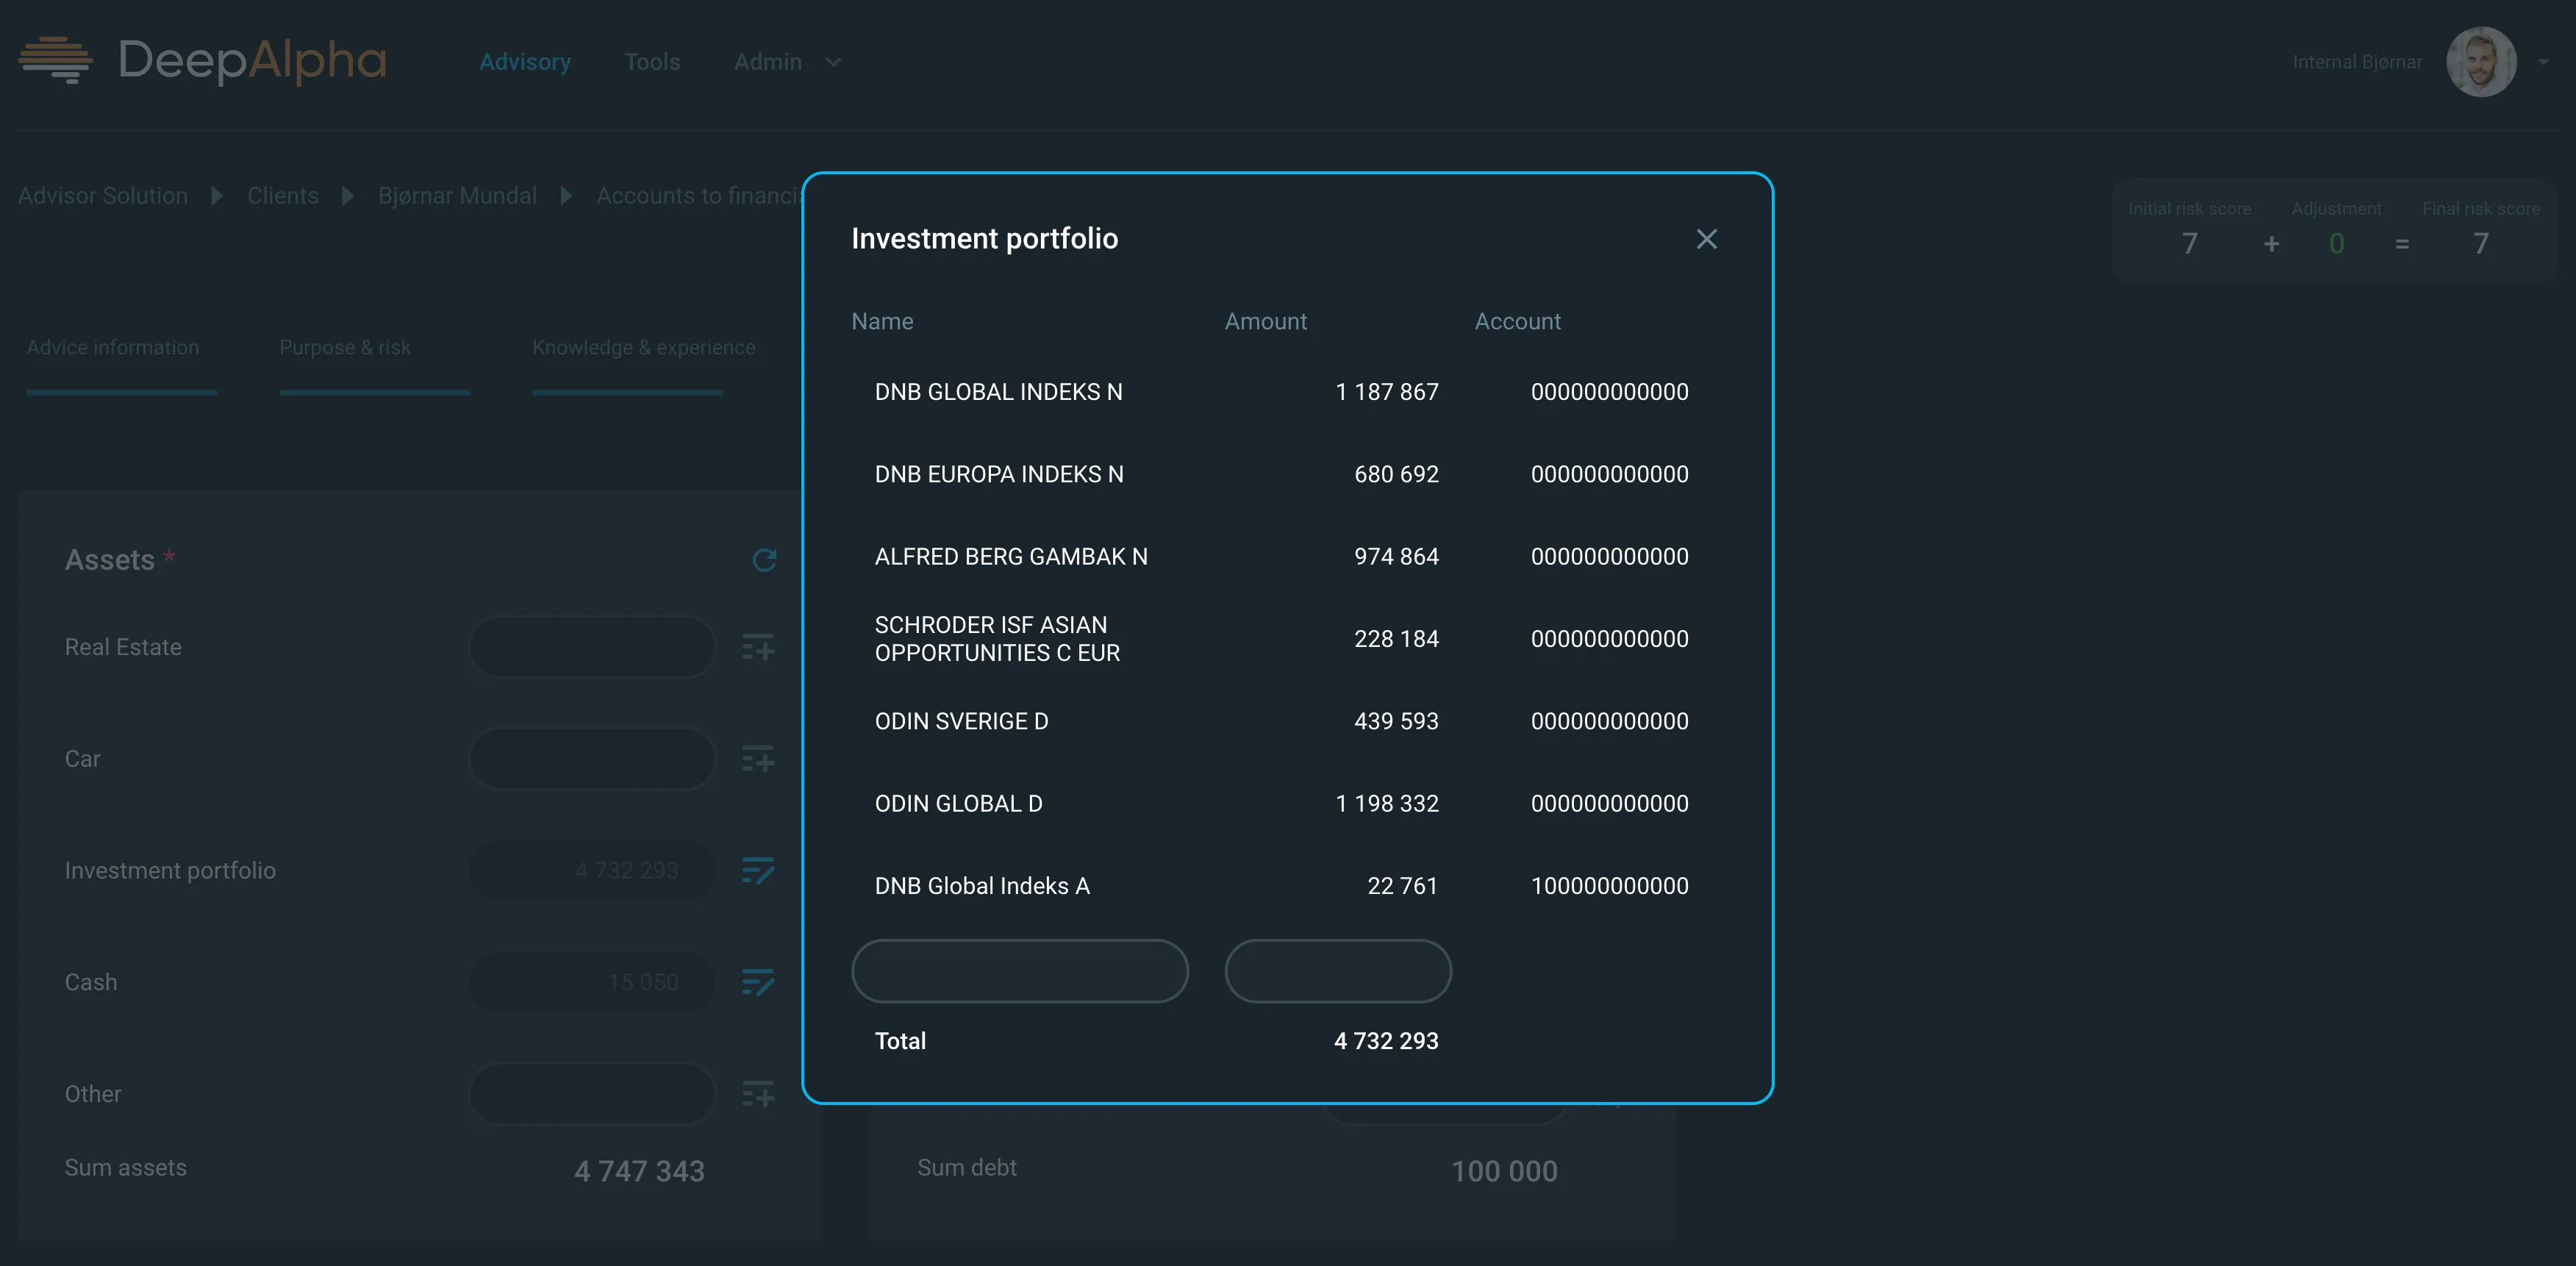Click the Cash value field
This screenshot has width=2576, height=1266.
[x=592, y=982]
